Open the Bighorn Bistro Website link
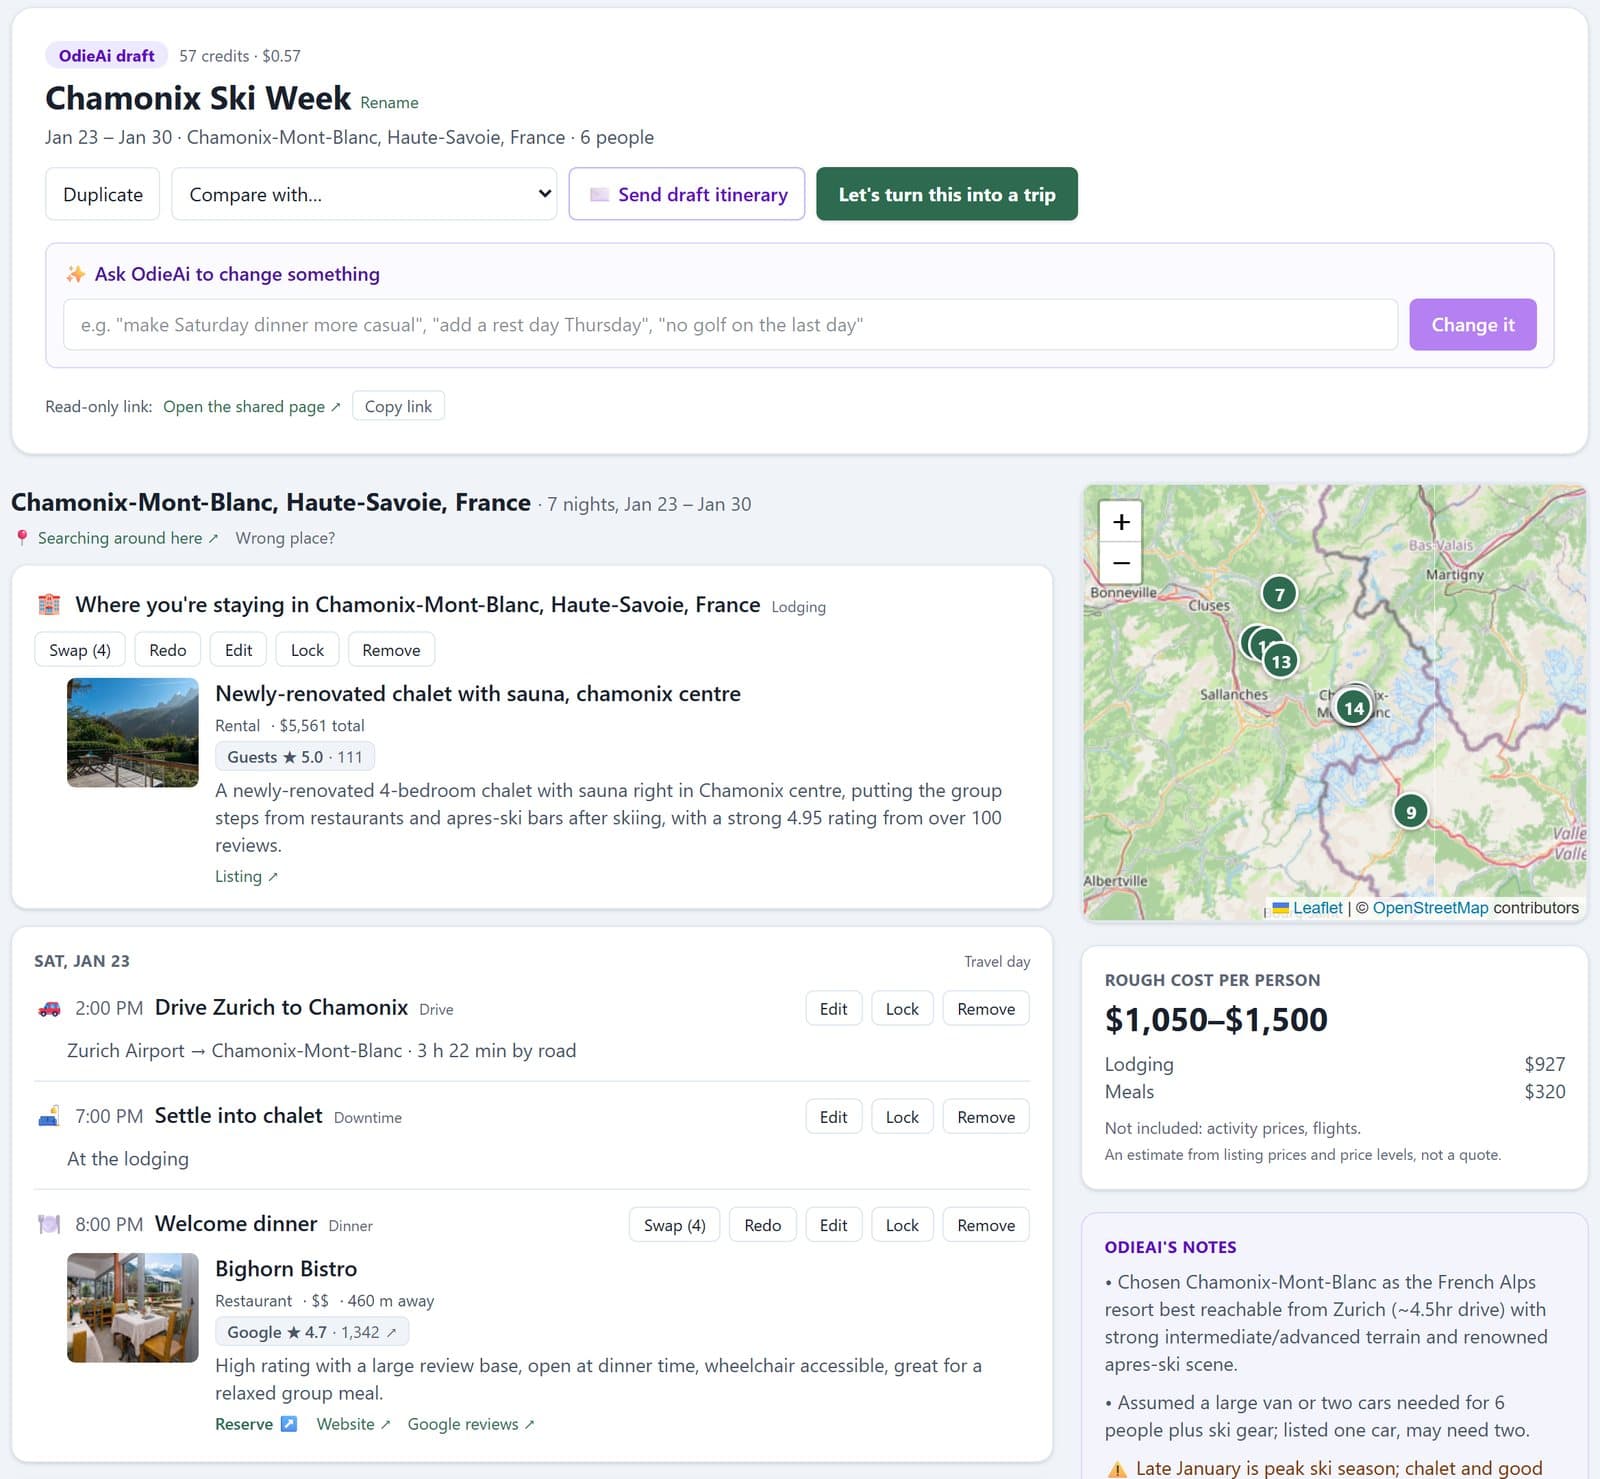 coord(353,1424)
